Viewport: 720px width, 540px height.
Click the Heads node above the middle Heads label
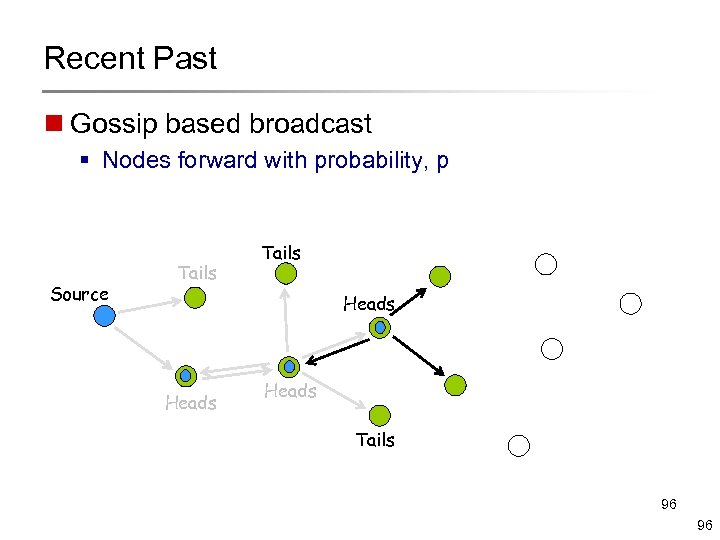(x=289, y=366)
